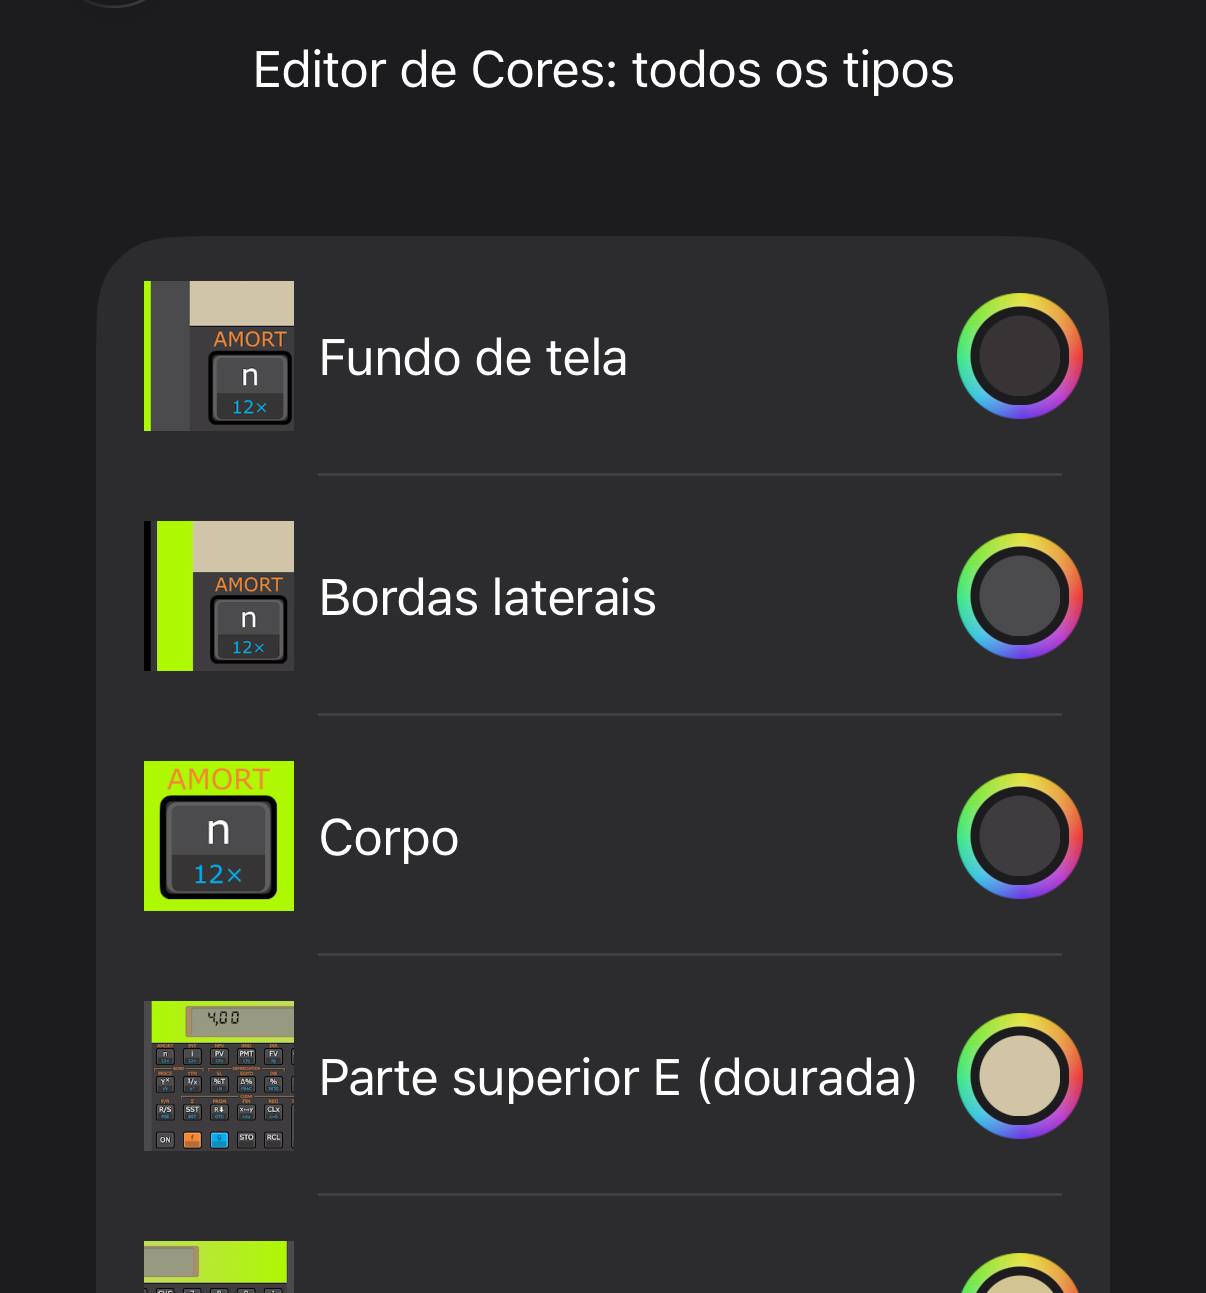
Task: Select the Corpo label
Action: tap(388, 838)
